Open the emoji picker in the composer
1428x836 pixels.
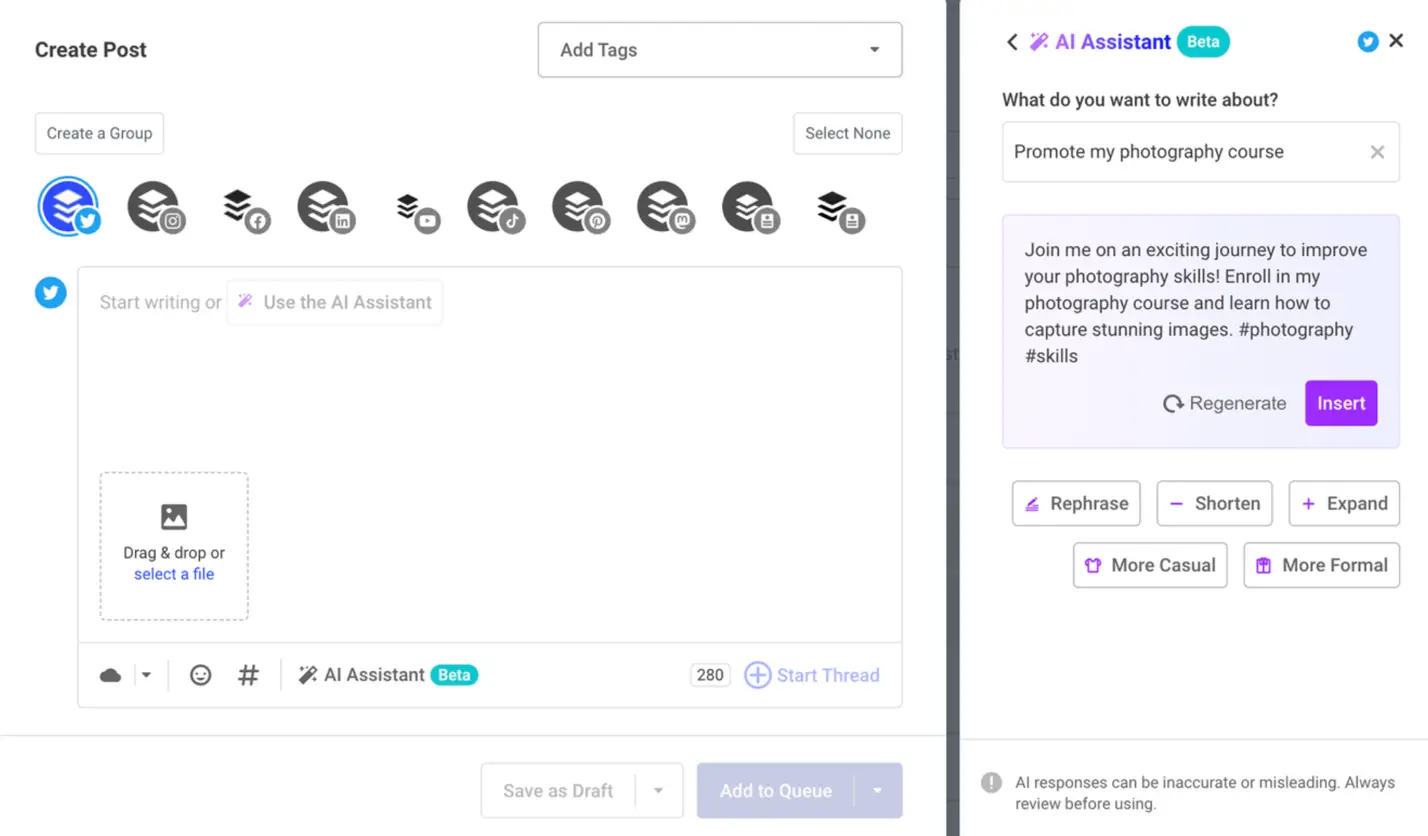200,675
